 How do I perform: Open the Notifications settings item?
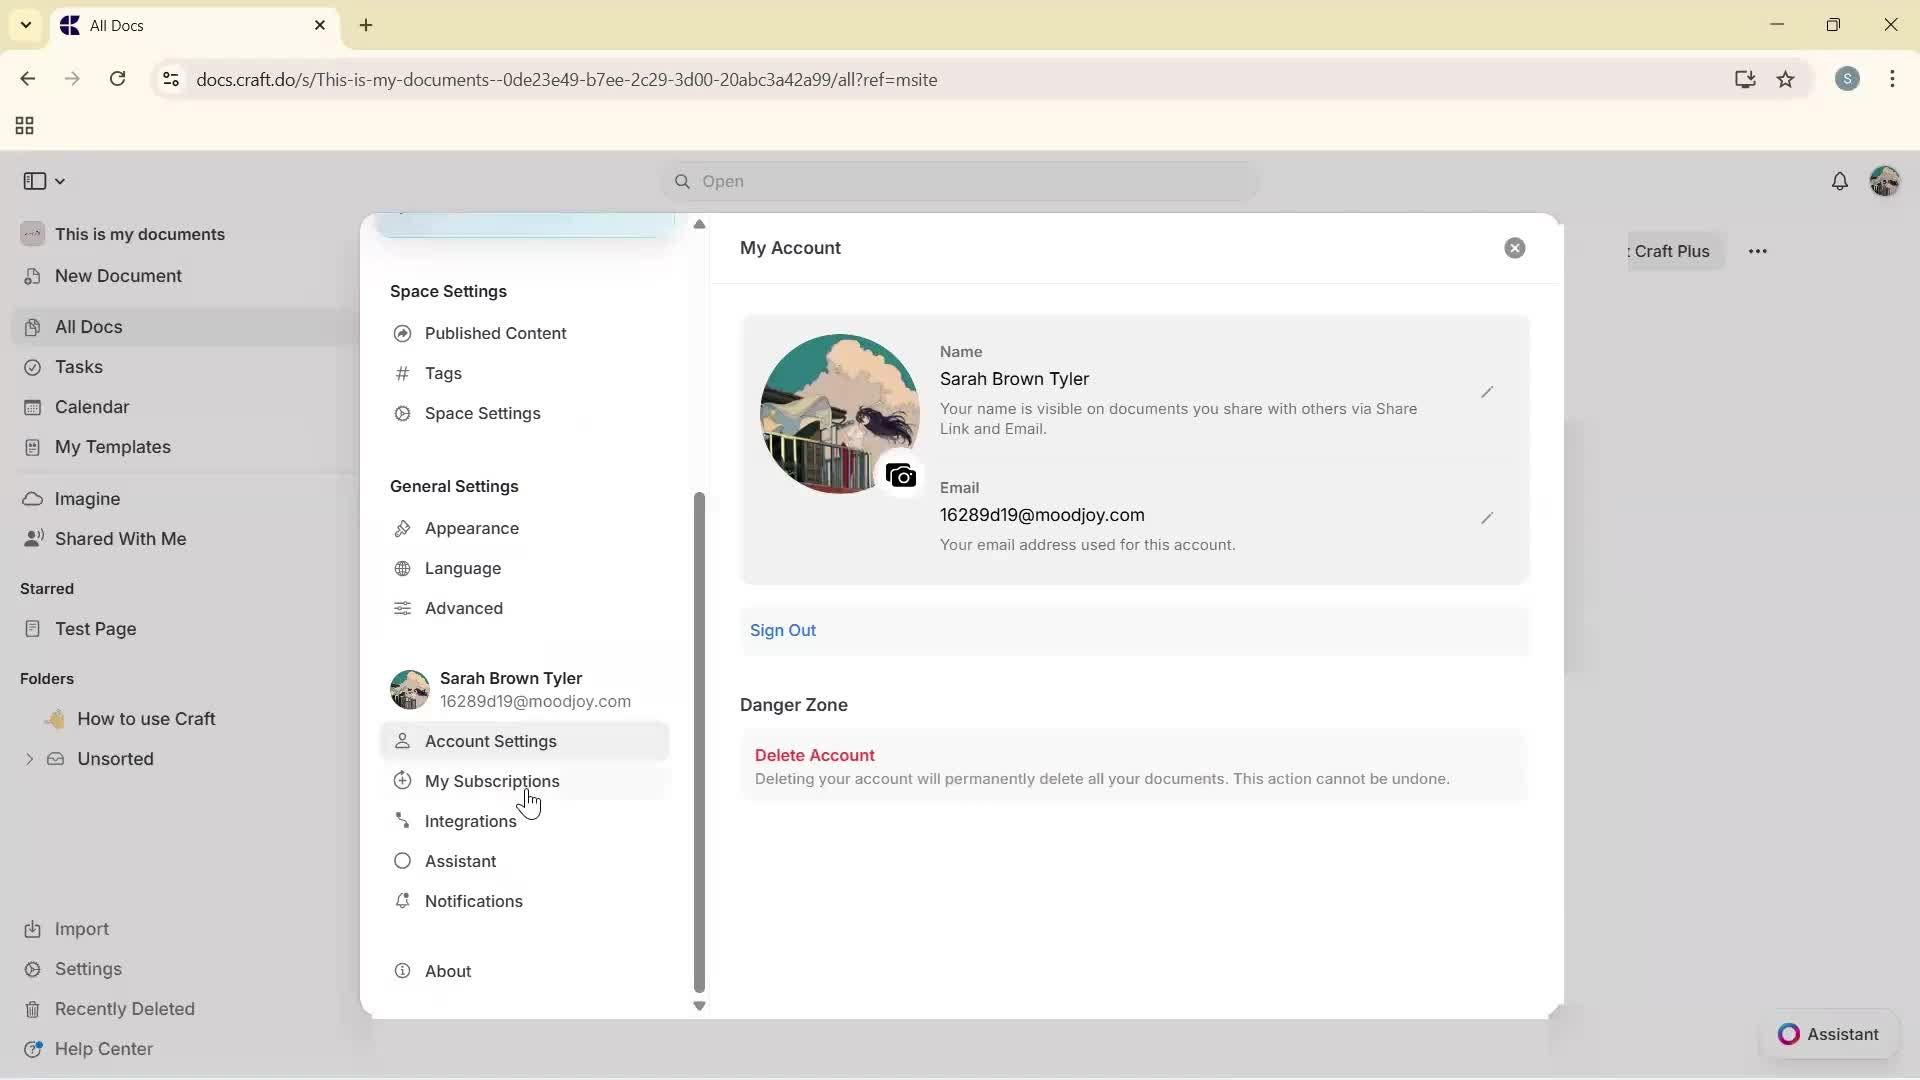click(473, 901)
